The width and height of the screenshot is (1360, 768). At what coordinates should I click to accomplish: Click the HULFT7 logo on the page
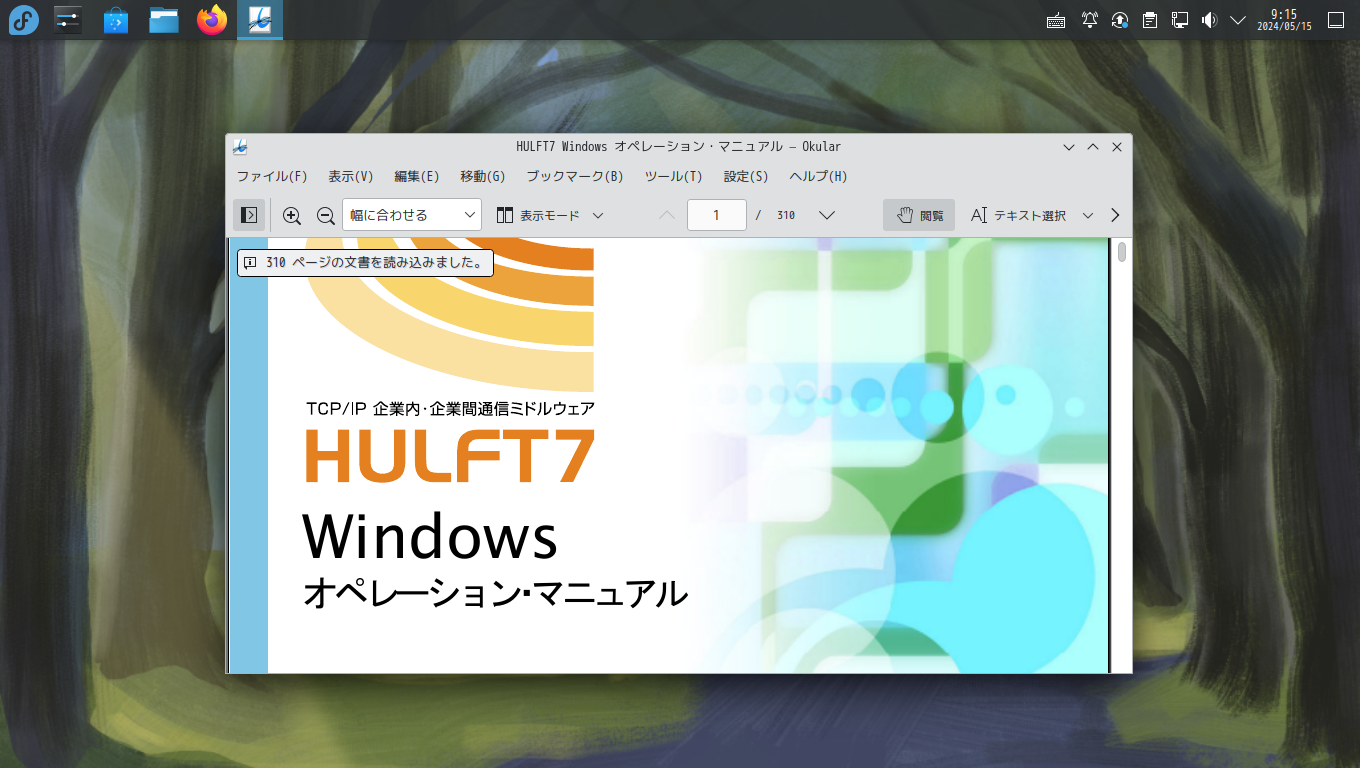tap(450, 456)
